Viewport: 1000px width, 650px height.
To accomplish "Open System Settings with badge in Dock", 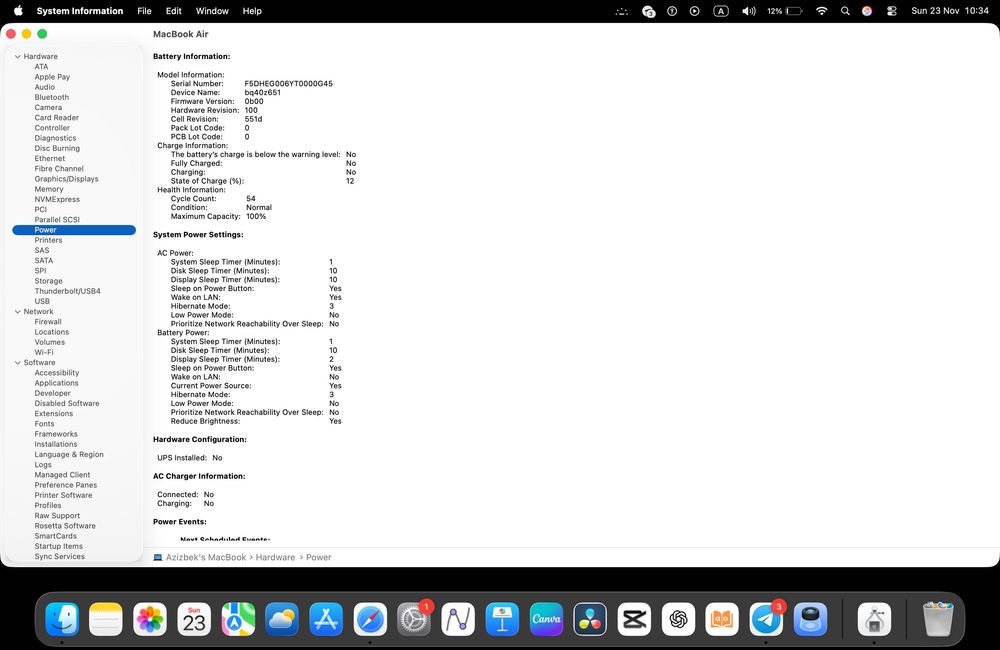I will click(x=414, y=619).
